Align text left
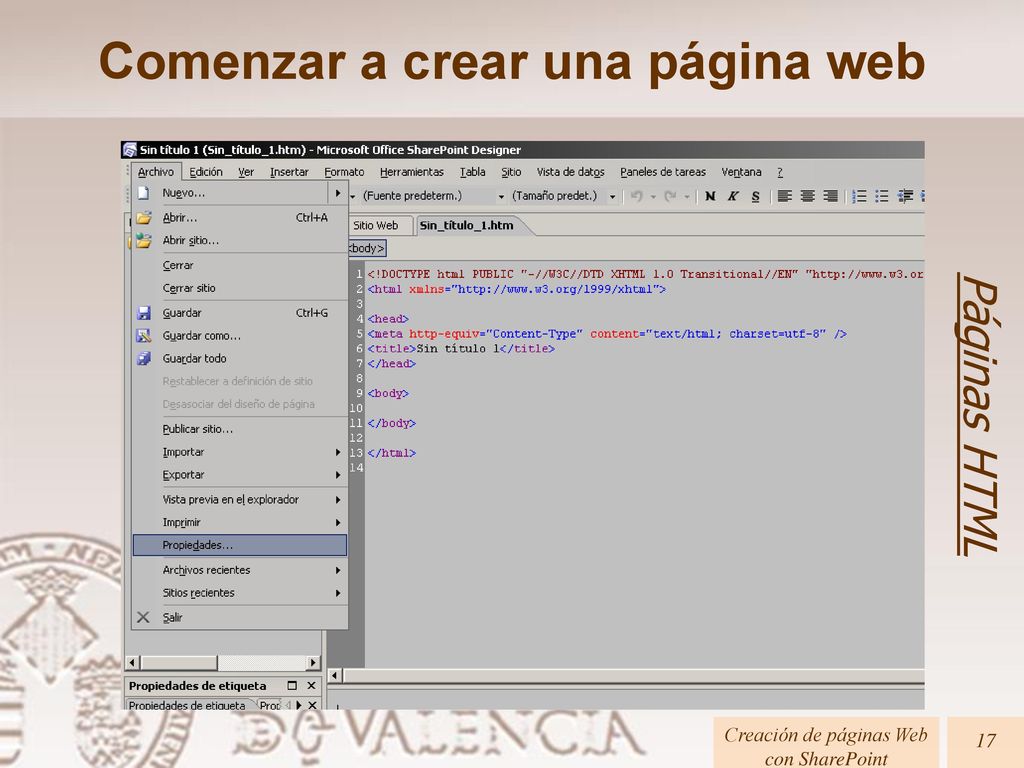Image resolution: width=1024 pixels, height=768 pixels. 784,196
